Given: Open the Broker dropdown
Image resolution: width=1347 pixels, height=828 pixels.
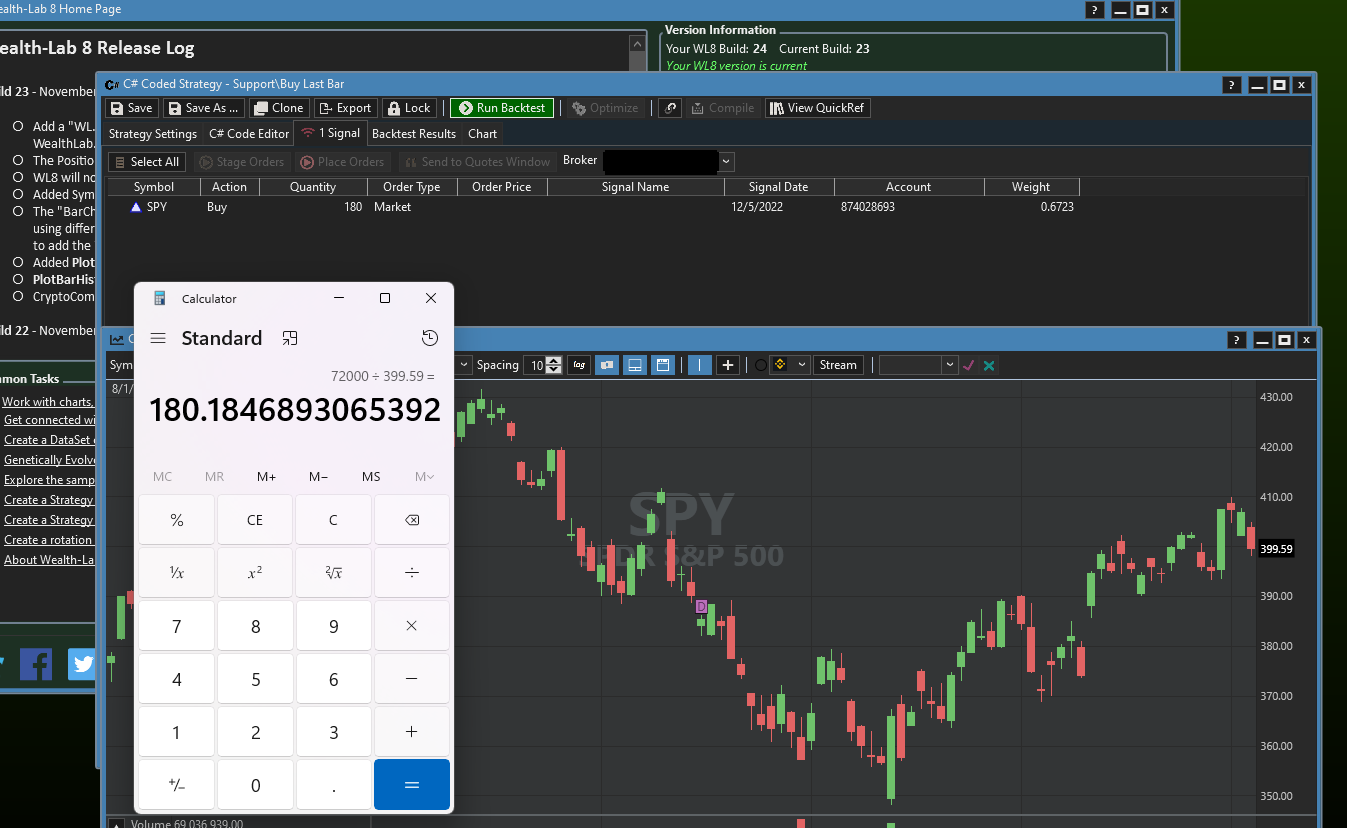Looking at the screenshot, I should pos(727,161).
